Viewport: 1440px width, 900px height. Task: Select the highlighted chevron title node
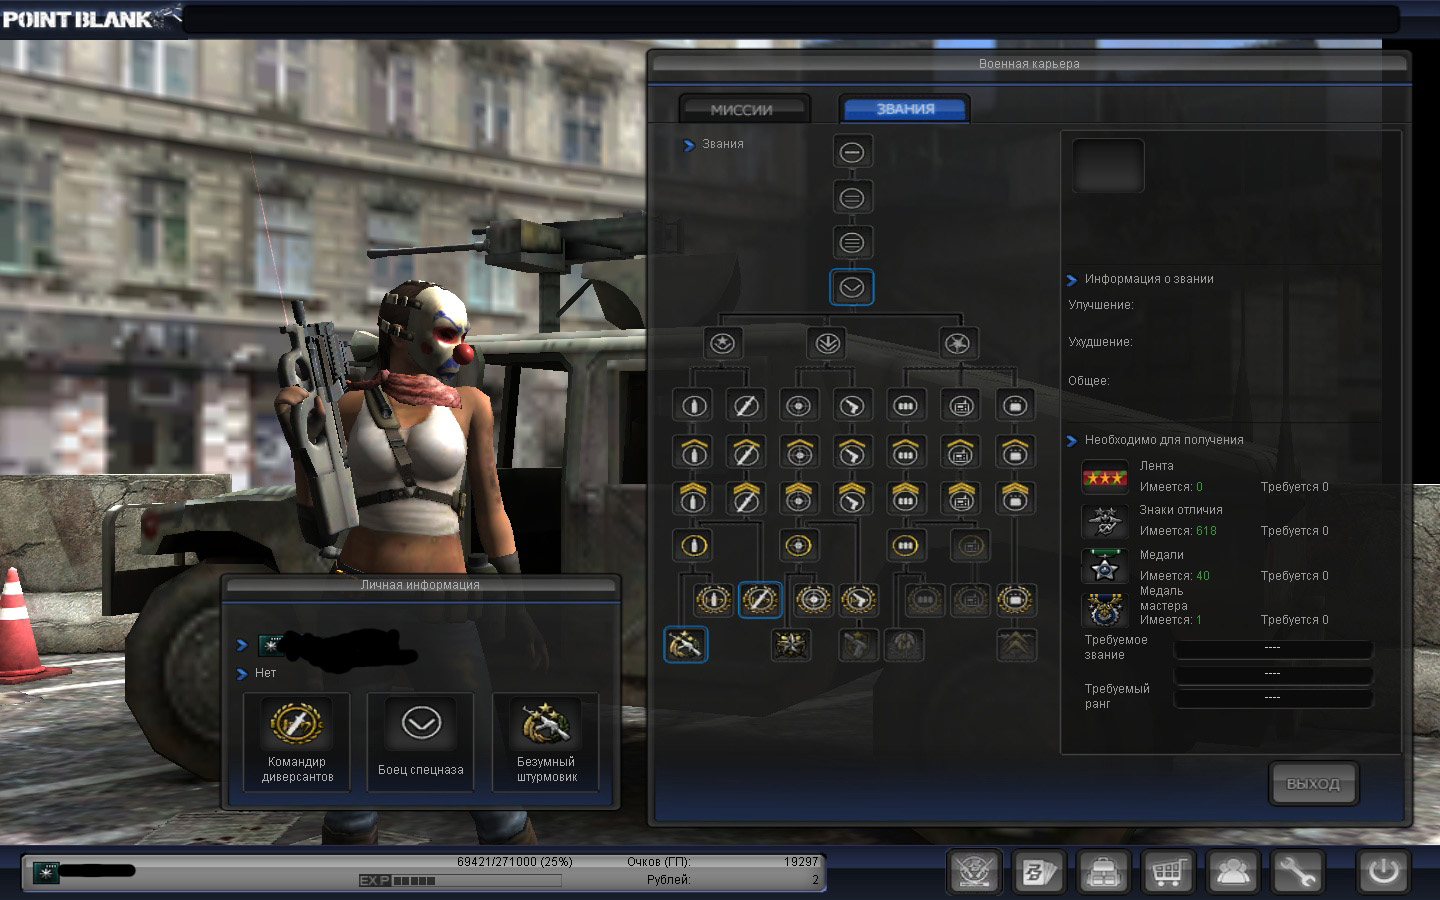852,288
